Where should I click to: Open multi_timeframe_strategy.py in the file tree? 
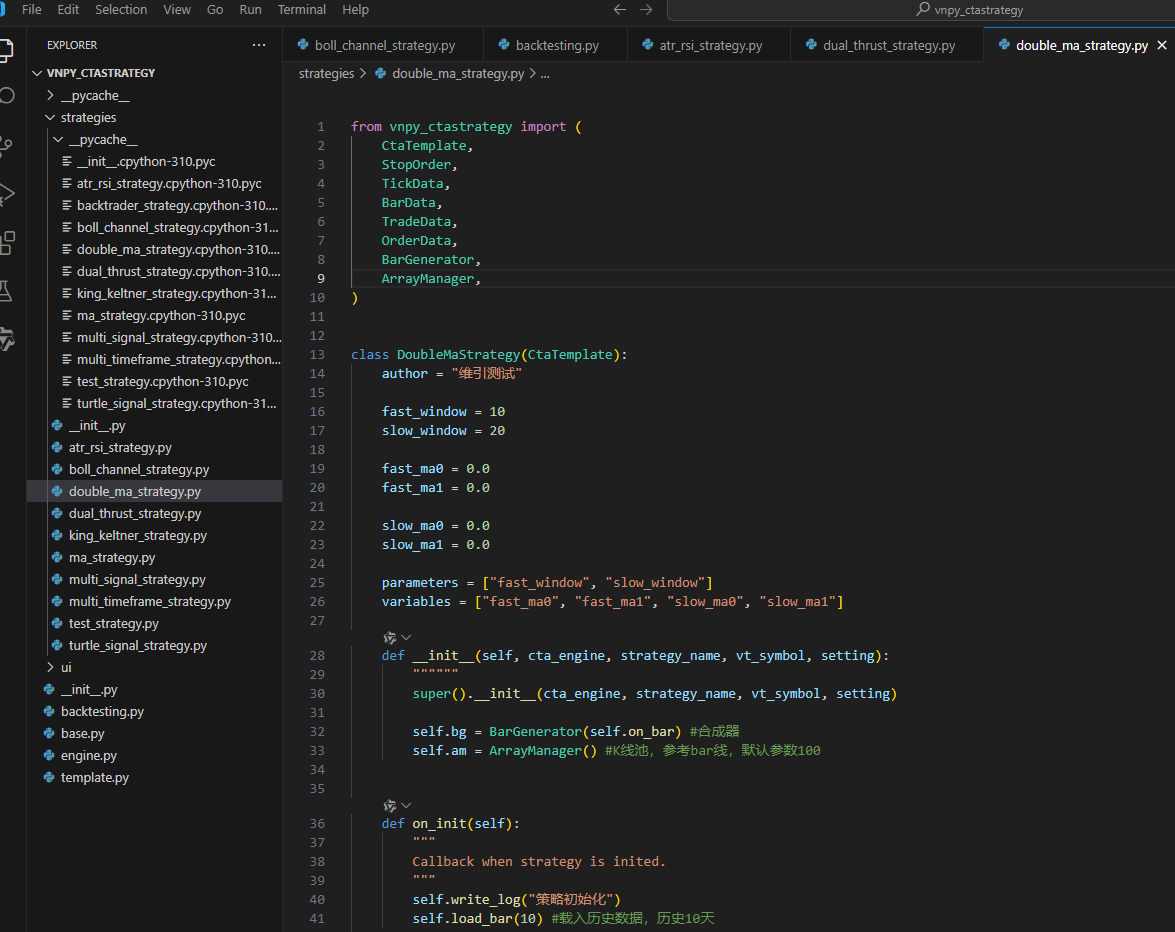point(150,602)
